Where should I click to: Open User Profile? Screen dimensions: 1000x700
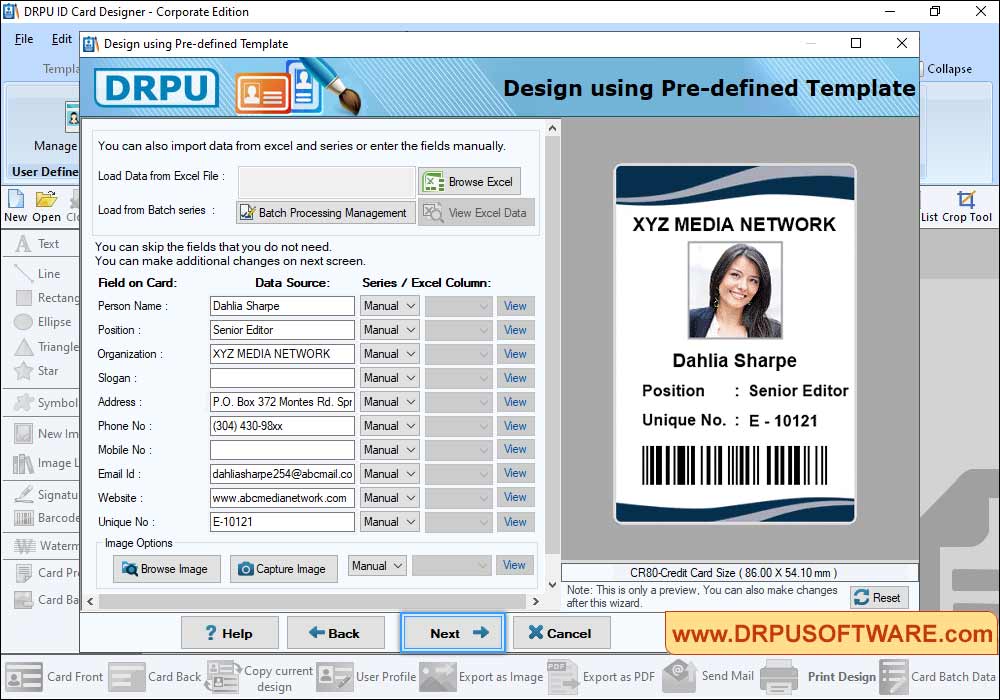[x=366, y=676]
